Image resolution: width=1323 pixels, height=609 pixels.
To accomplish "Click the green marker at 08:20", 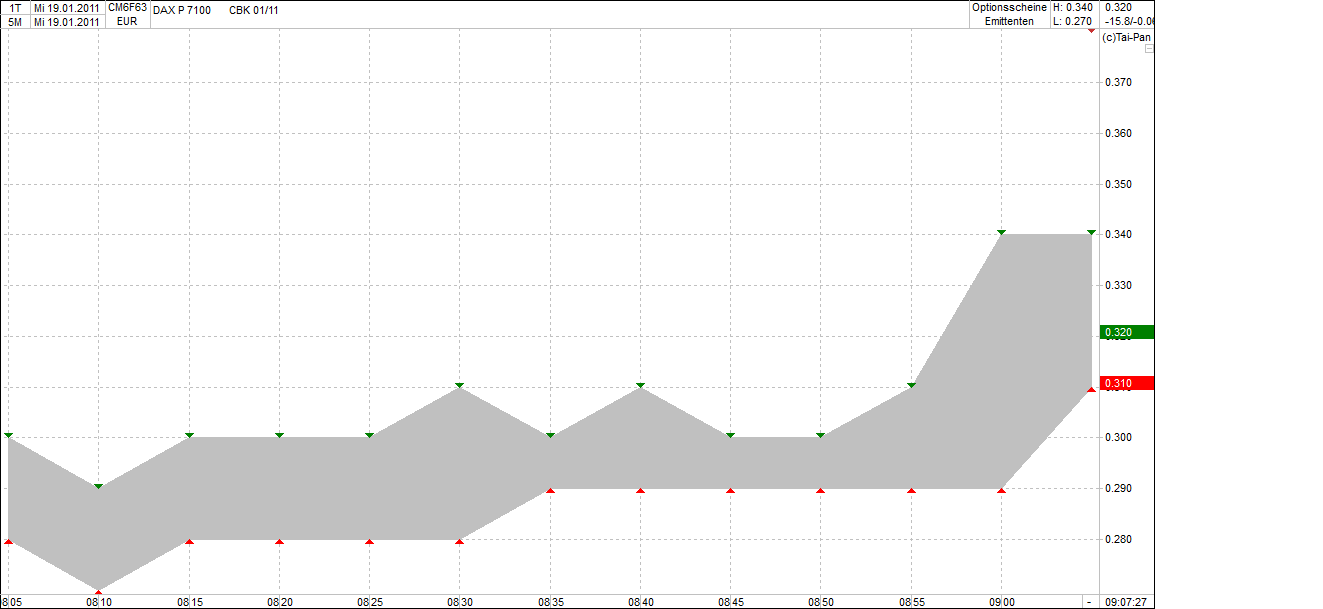I will click(280, 435).
